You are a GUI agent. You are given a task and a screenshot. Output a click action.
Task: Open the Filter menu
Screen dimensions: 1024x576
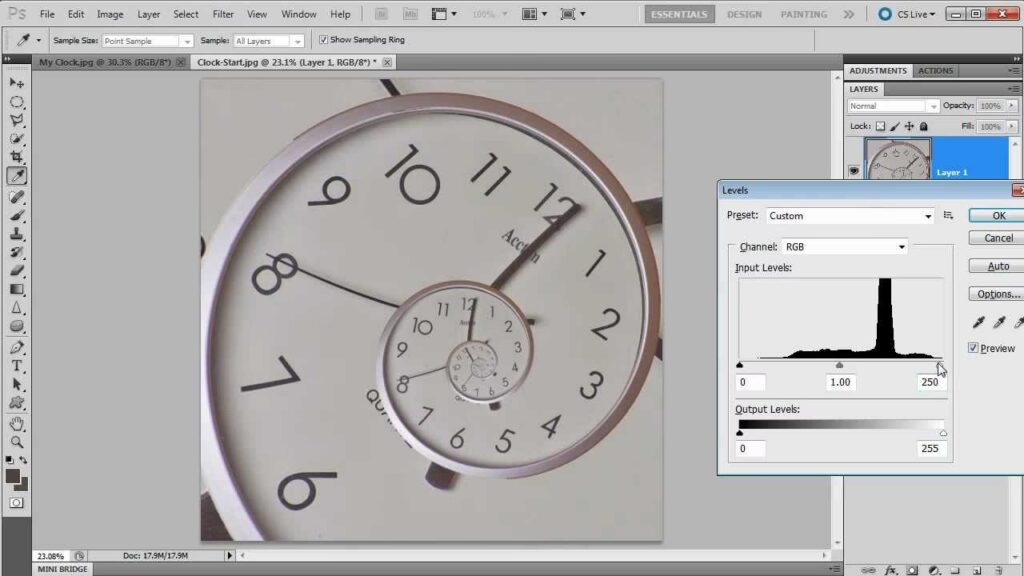(223, 14)
